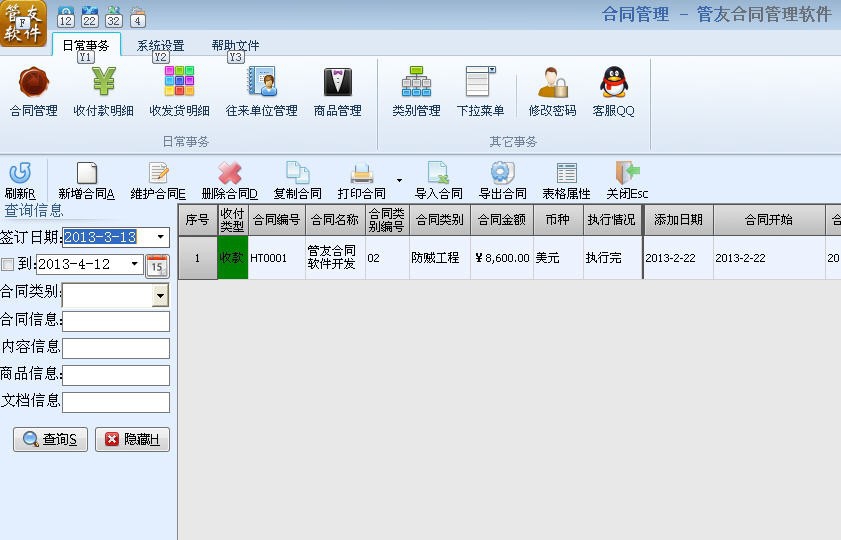841x540 pixels.
Task: Switch to the 日常事务 ribbon tab
Action: click(x=86, y=45)
